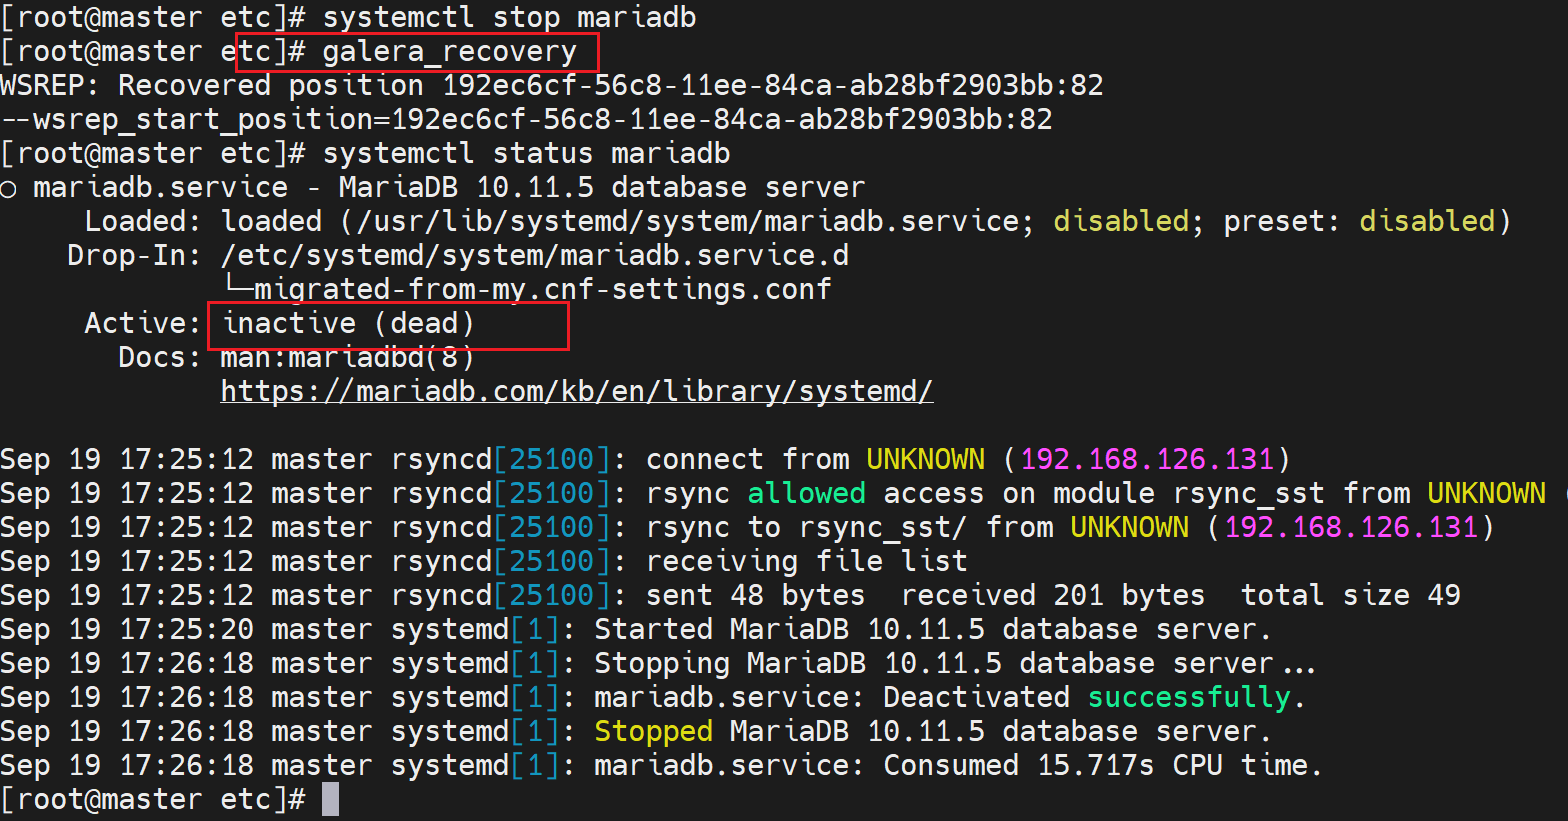
Task: Click the "Consumed 15.717s CPU time" text
Action: pyautogui.click(x=1102, y=765)
